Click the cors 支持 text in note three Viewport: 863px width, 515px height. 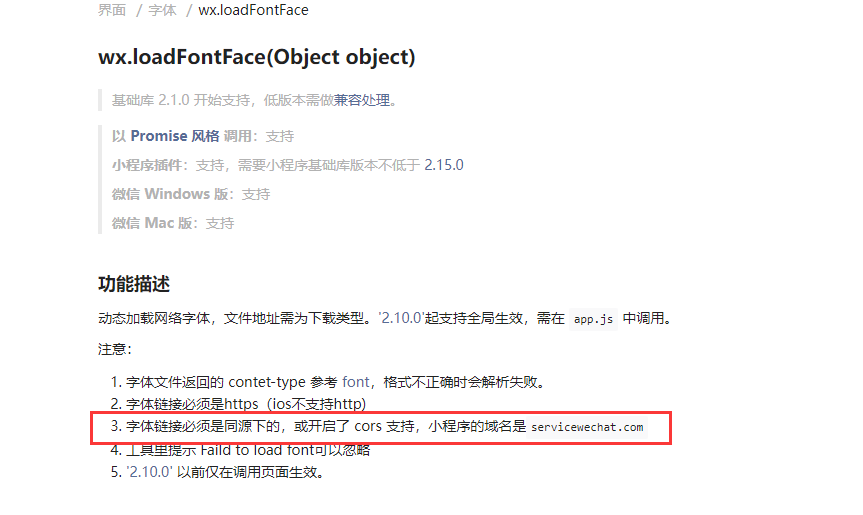click(x=384, y=426)
